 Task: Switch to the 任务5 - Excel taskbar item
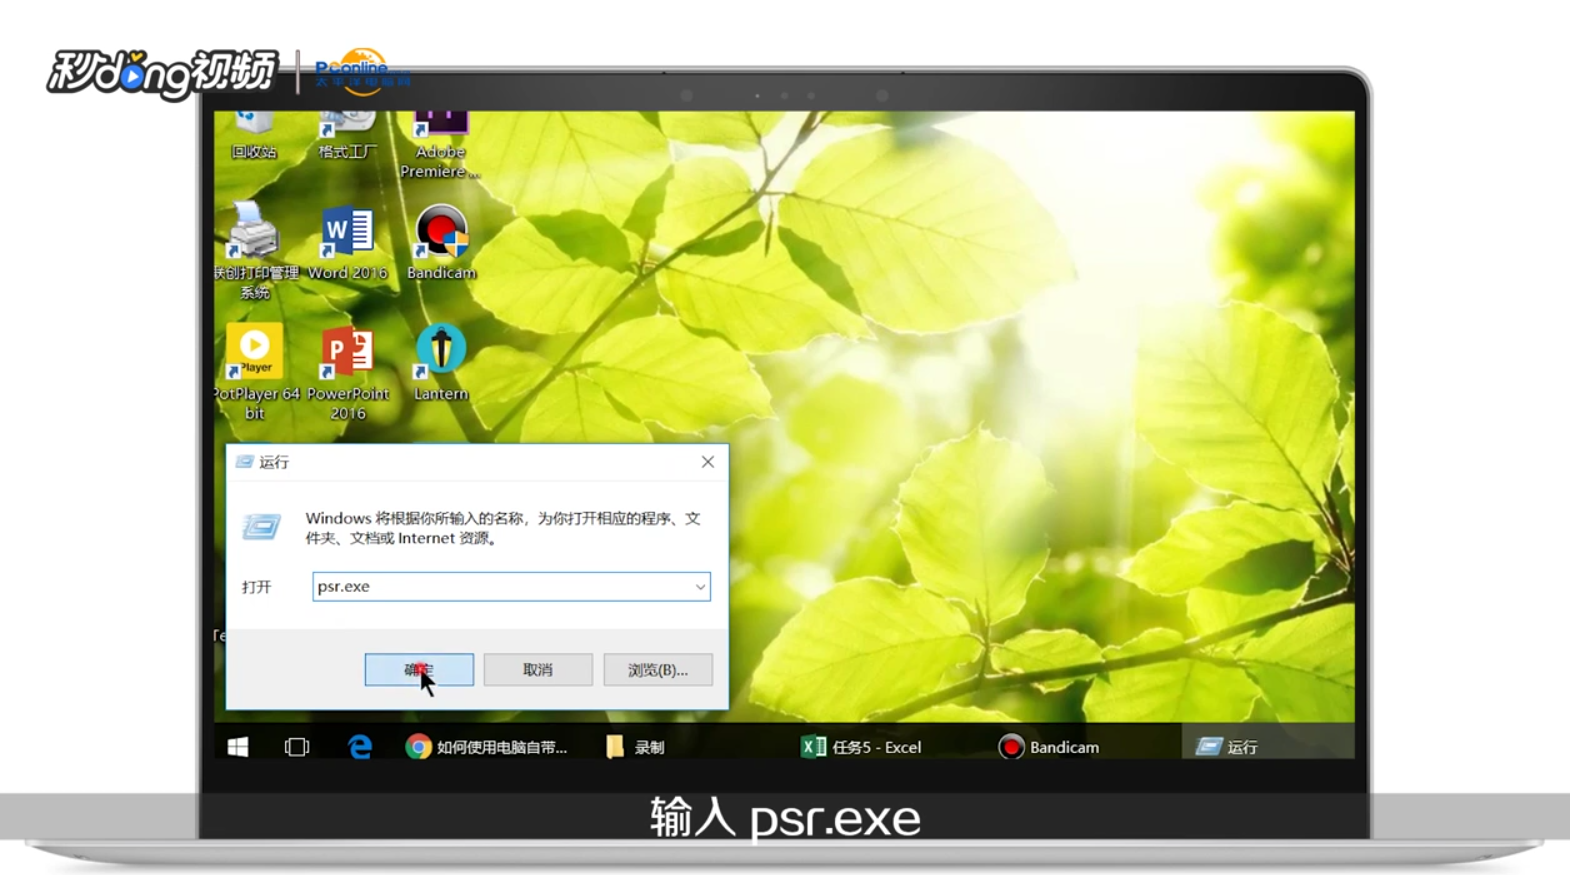click(x=862, y=747)
